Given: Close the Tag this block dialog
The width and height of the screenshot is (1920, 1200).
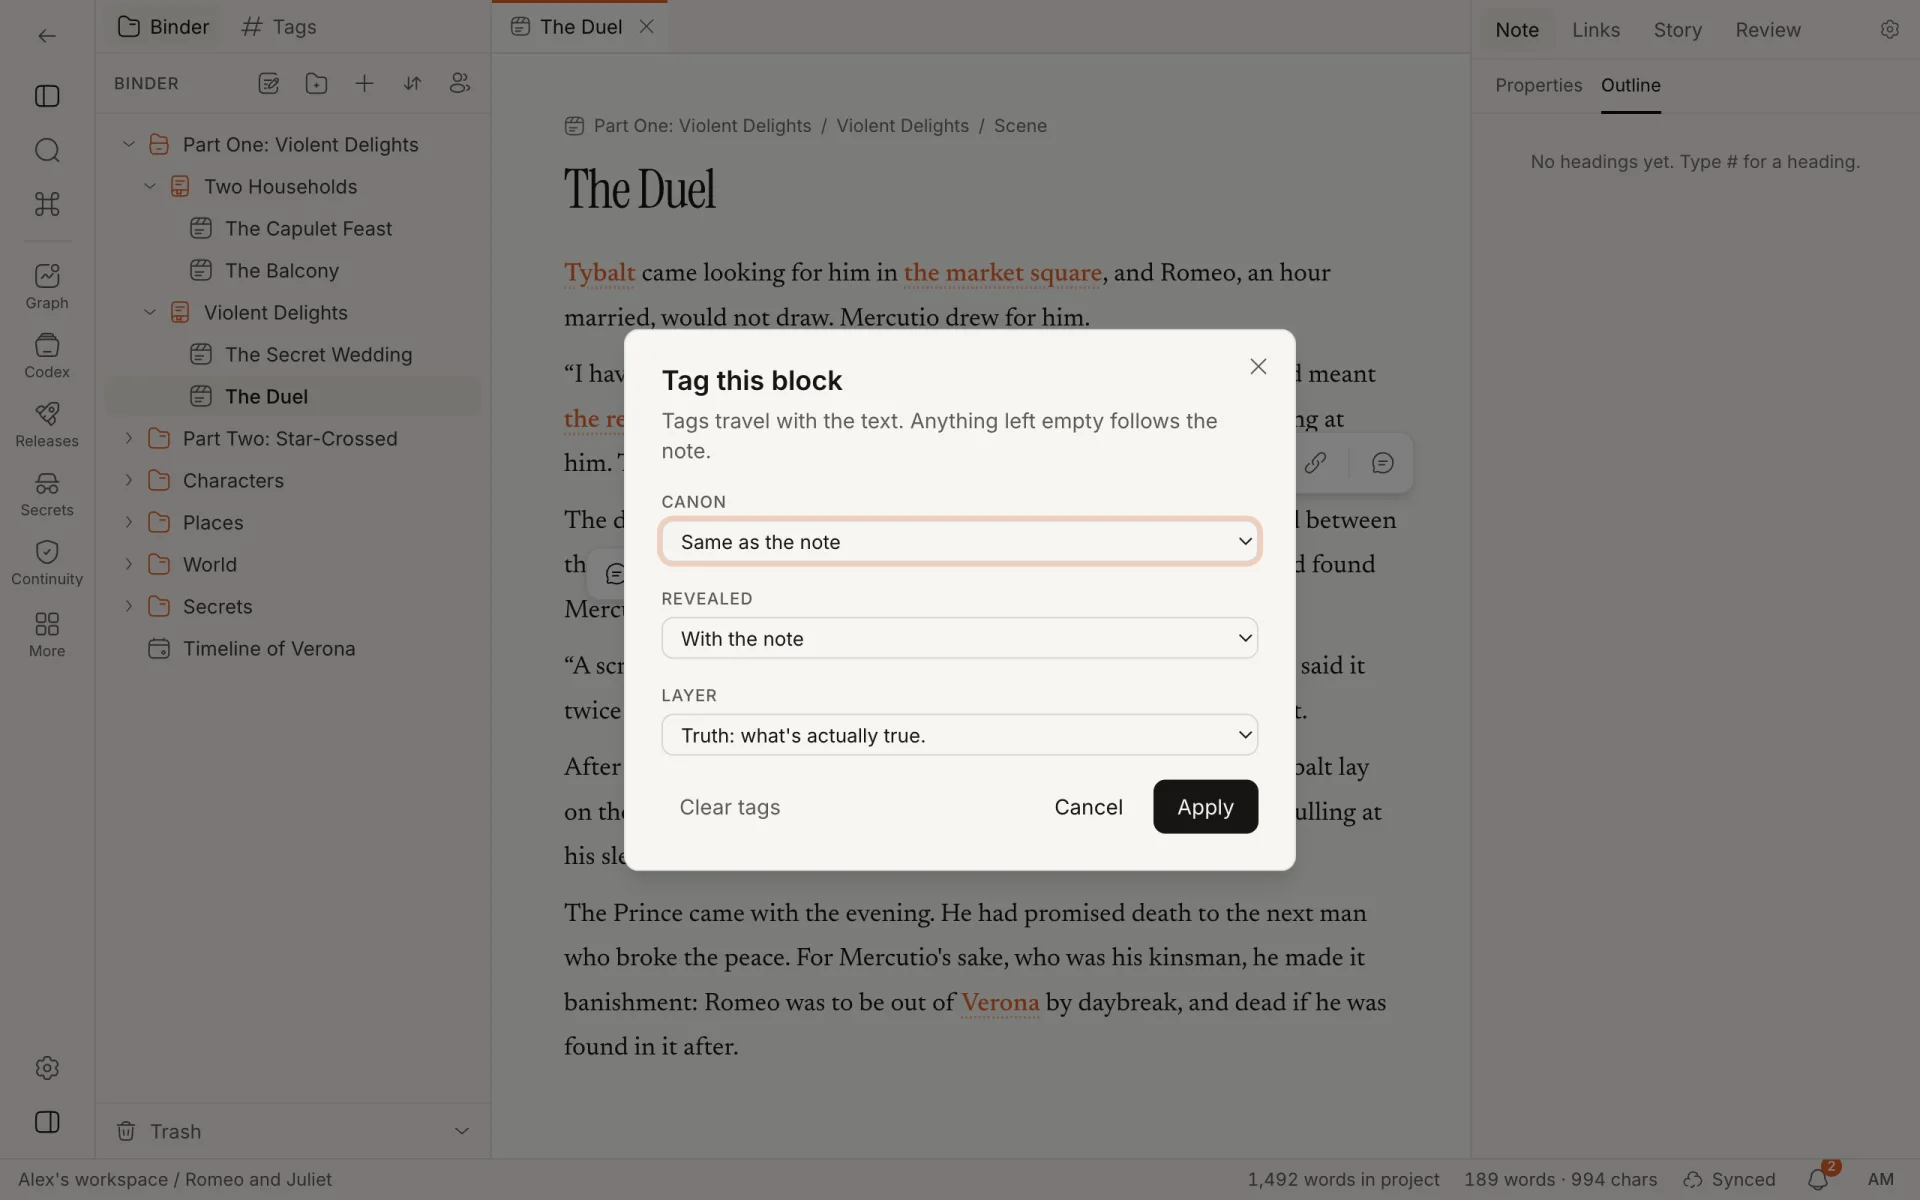Looking at the screenshot, I should [x=1258, y=367].
